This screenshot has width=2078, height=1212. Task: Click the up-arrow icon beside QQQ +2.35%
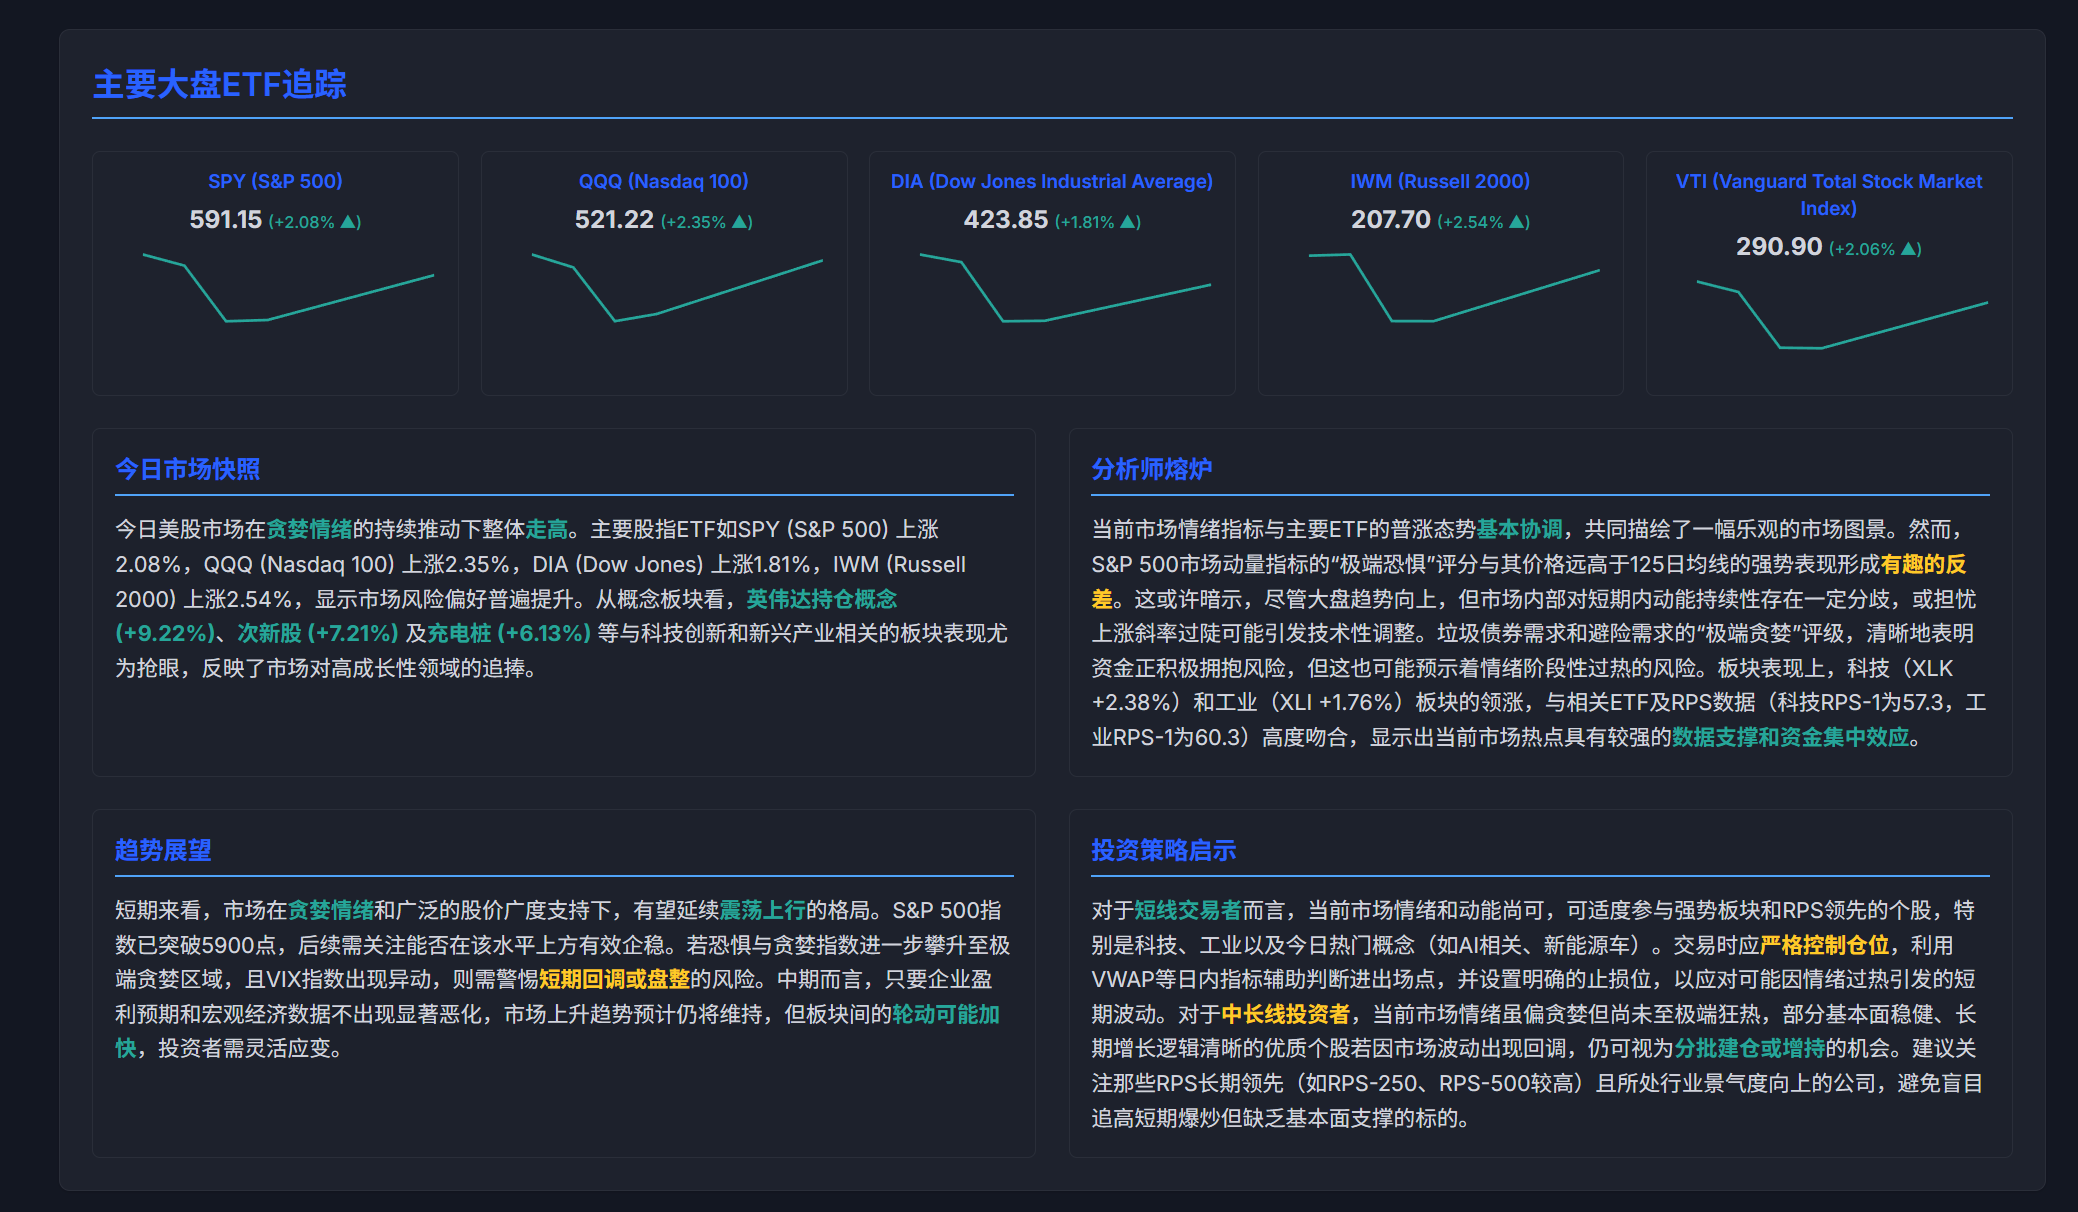[740, 221]
